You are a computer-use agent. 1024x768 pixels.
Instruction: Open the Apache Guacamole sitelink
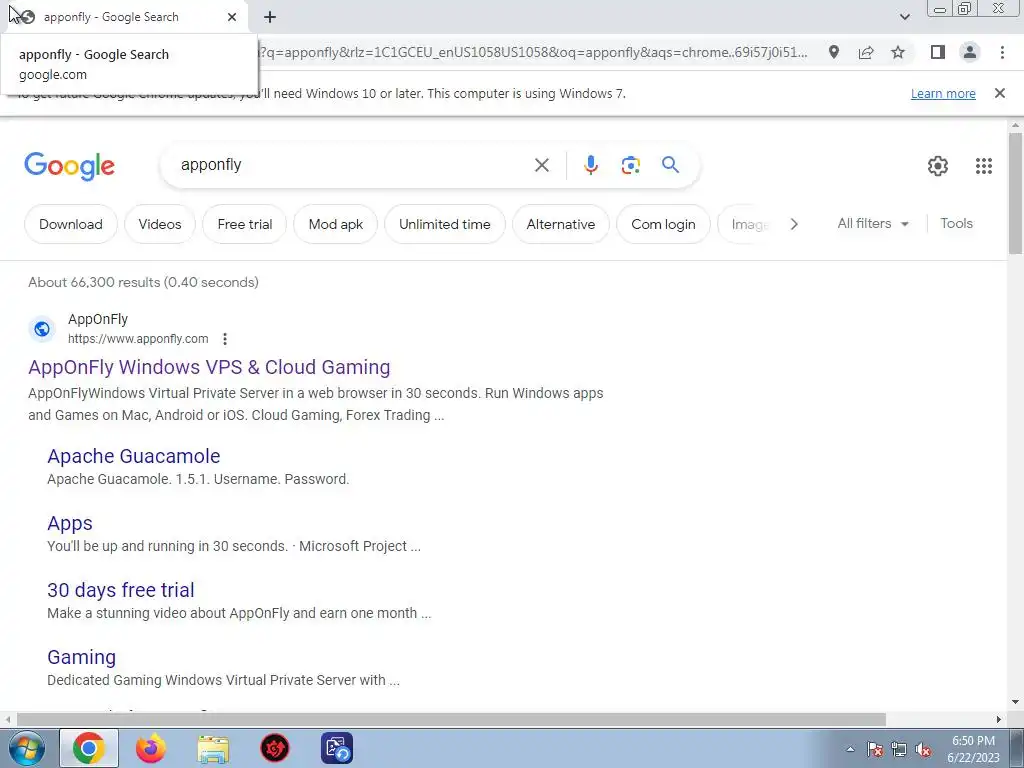133,456
